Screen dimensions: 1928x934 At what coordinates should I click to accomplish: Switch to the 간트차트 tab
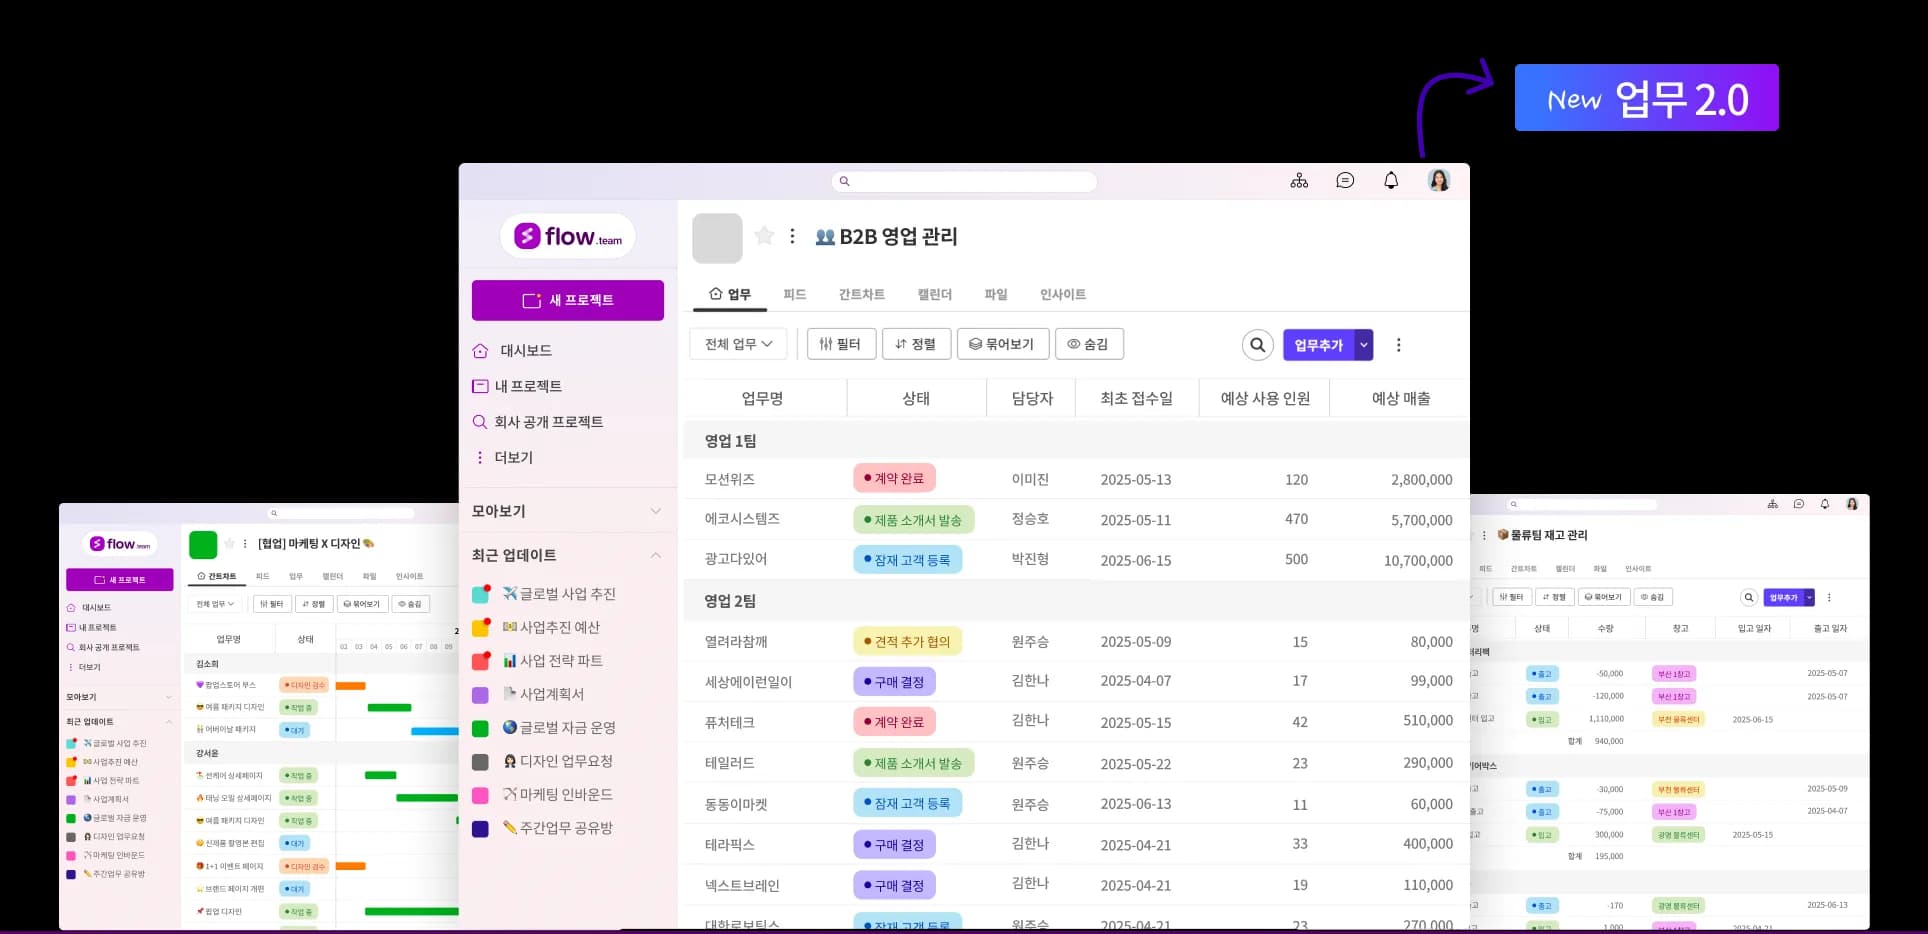(x=861, y=294)
